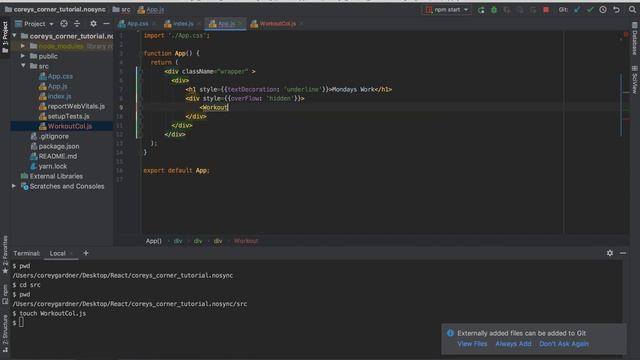
Task: Click App() in the editor breadcrumb bar
Action: [154, 241]
